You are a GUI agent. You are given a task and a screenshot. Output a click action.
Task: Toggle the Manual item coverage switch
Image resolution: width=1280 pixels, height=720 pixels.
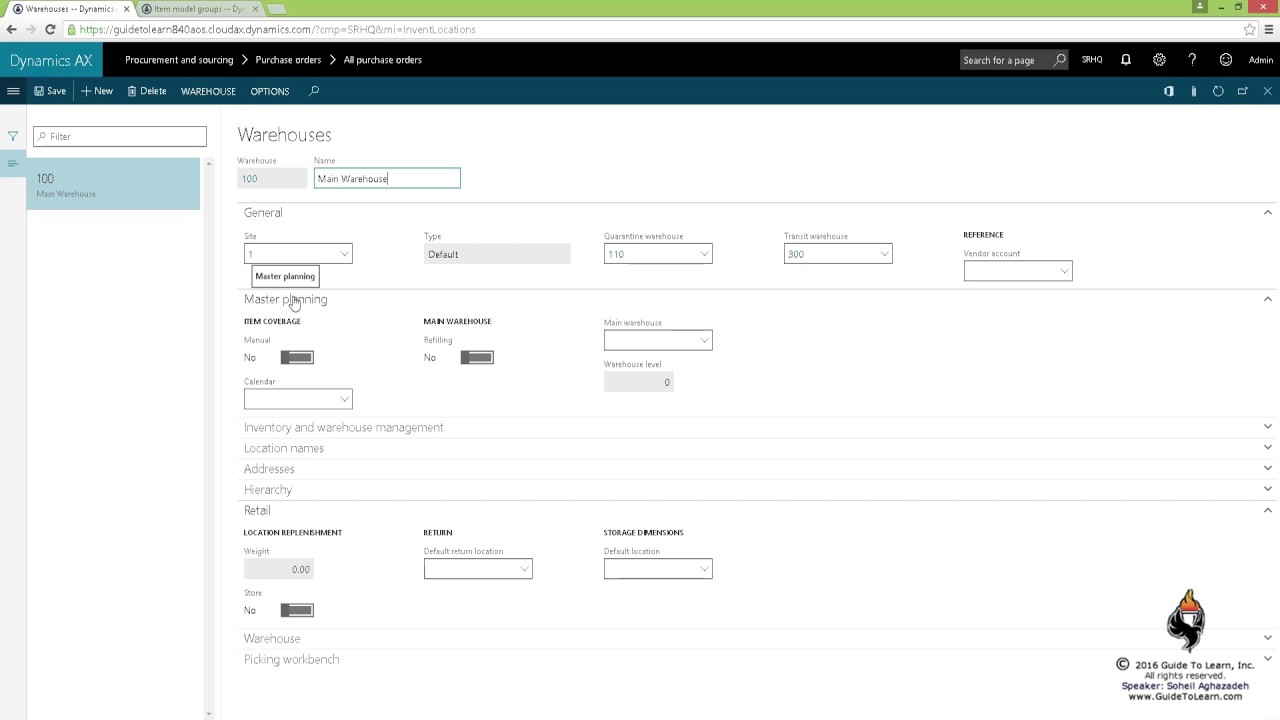click(x=297, y=357)
